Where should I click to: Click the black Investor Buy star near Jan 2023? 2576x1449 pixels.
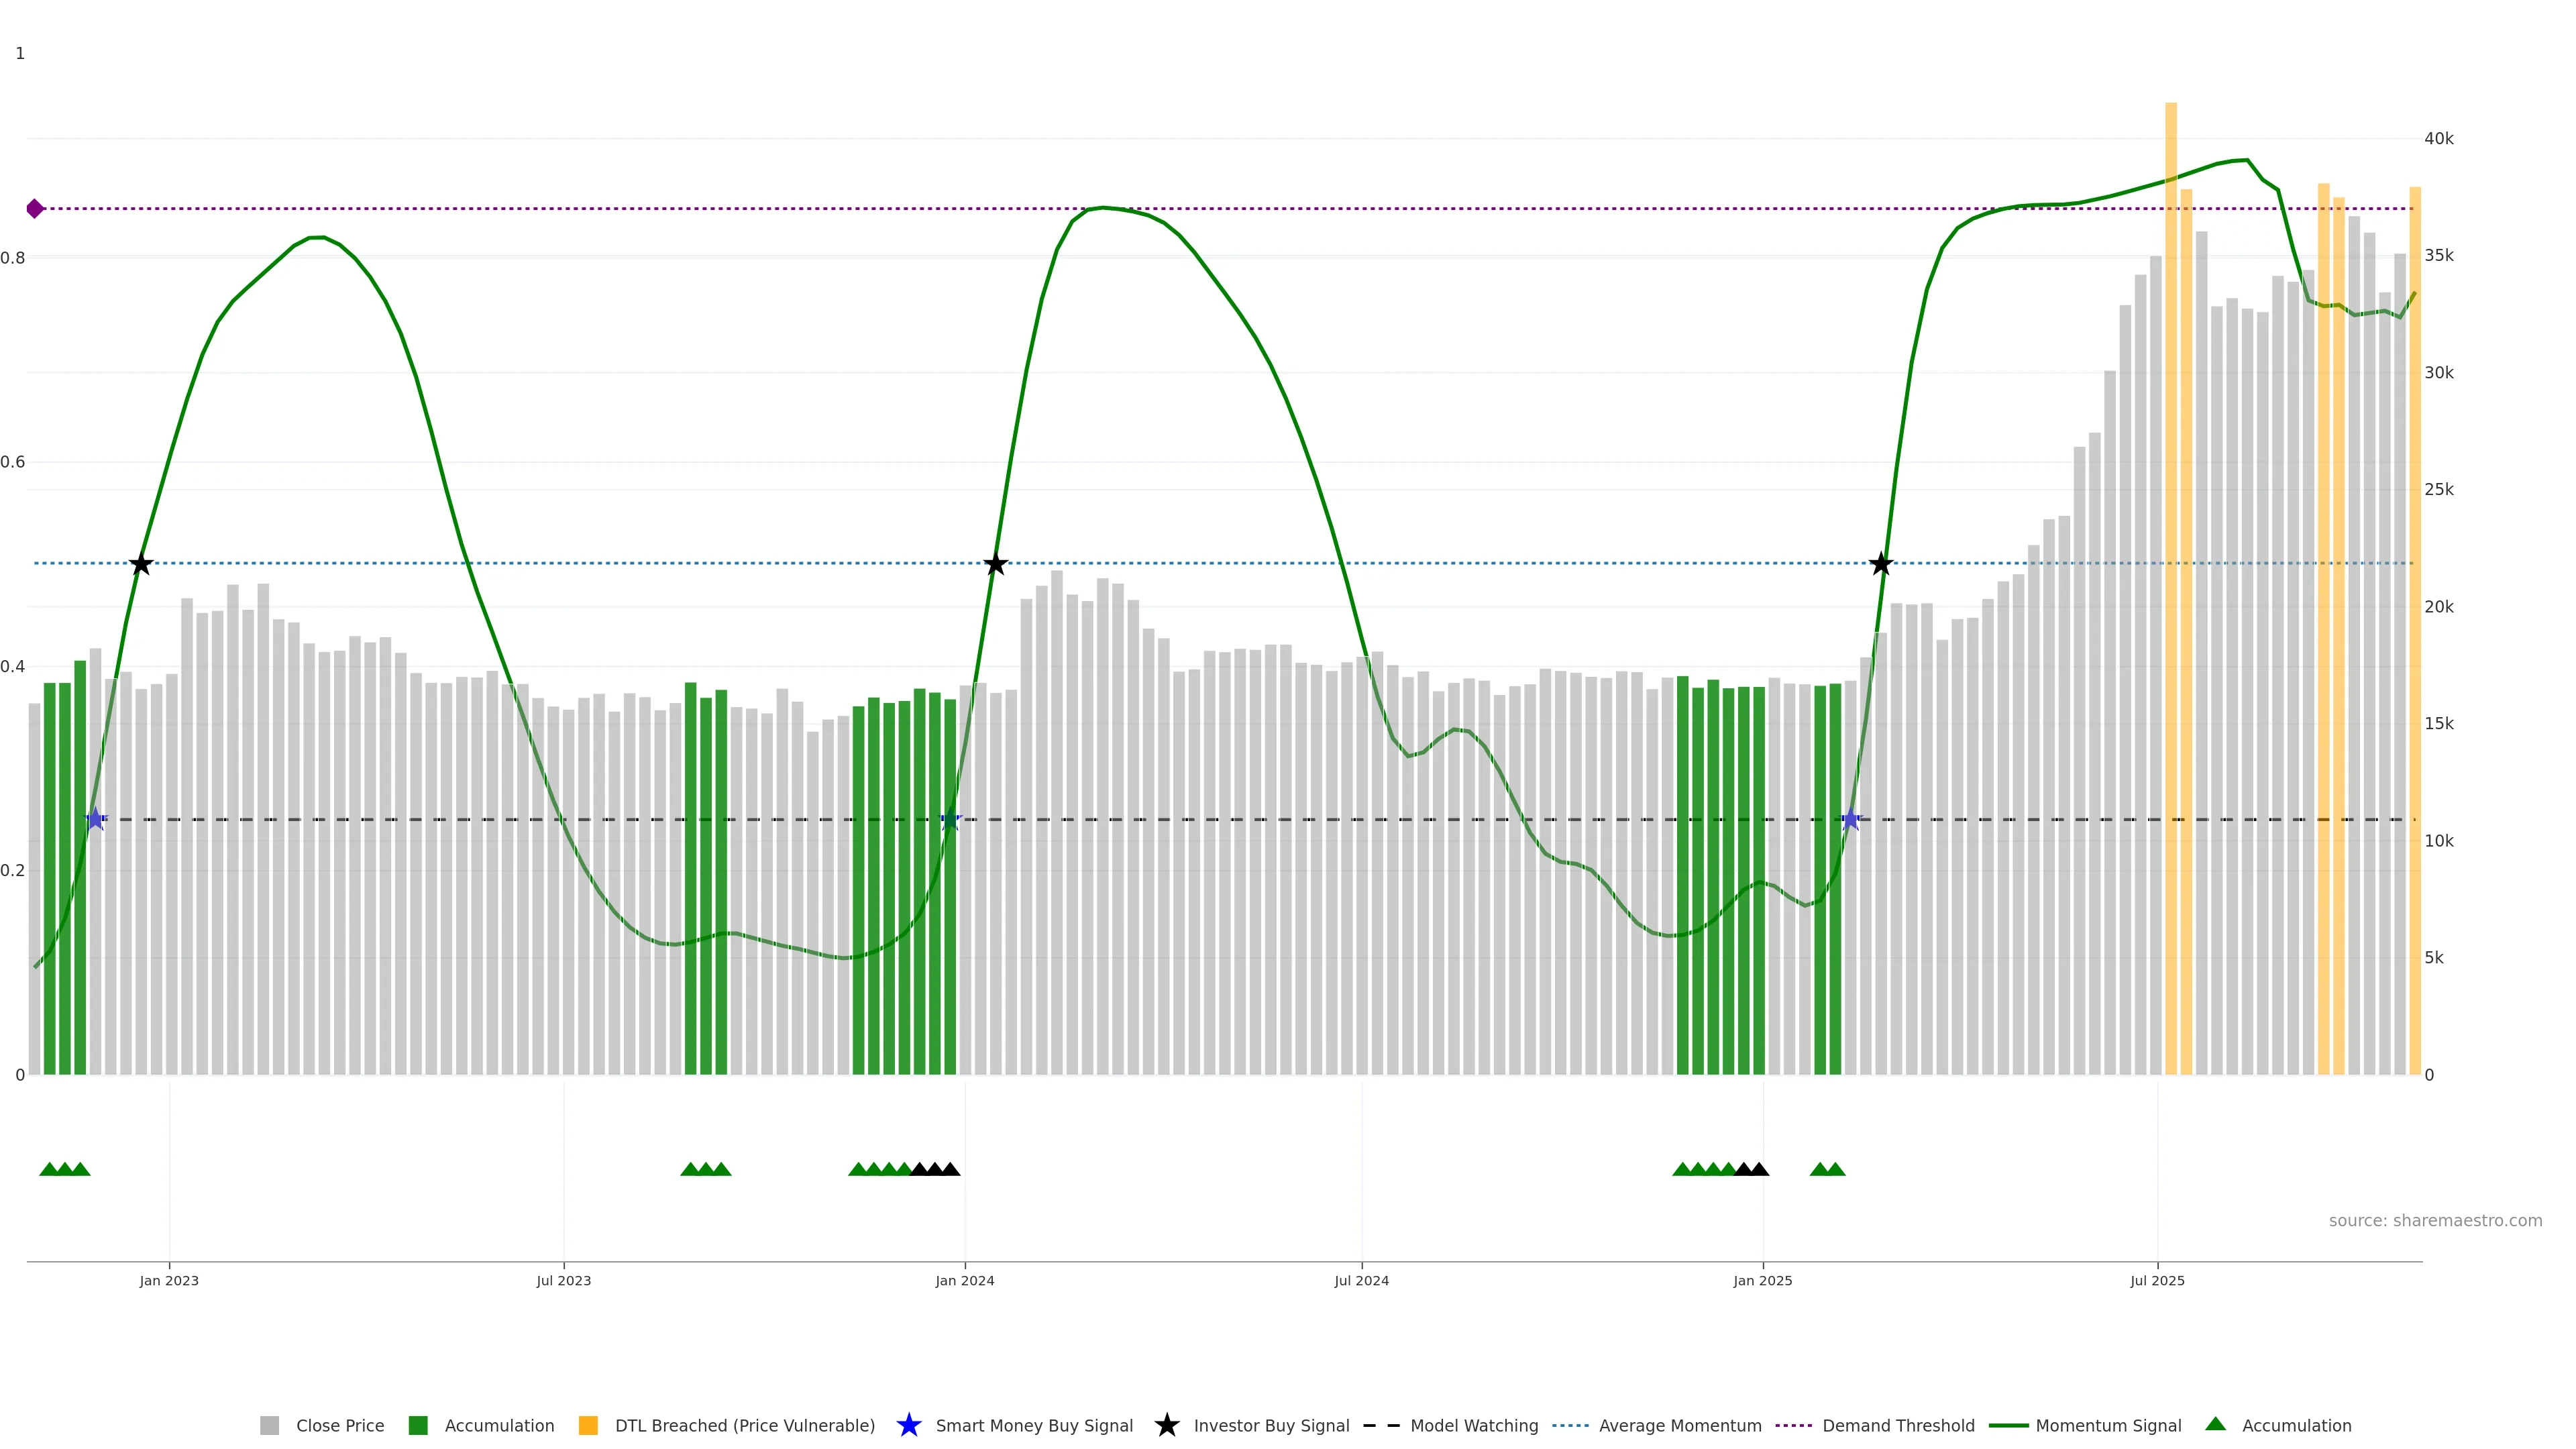pyautogui.click(x=141, y=564)
